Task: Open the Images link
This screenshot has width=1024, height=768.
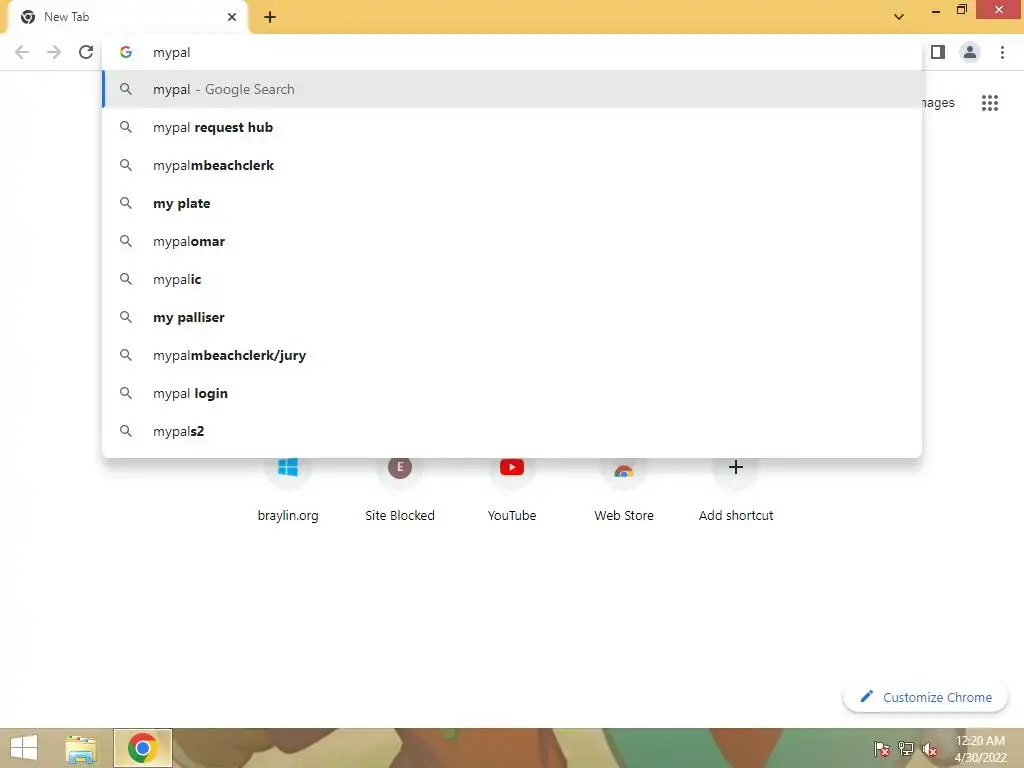Action: pos(939,103)
